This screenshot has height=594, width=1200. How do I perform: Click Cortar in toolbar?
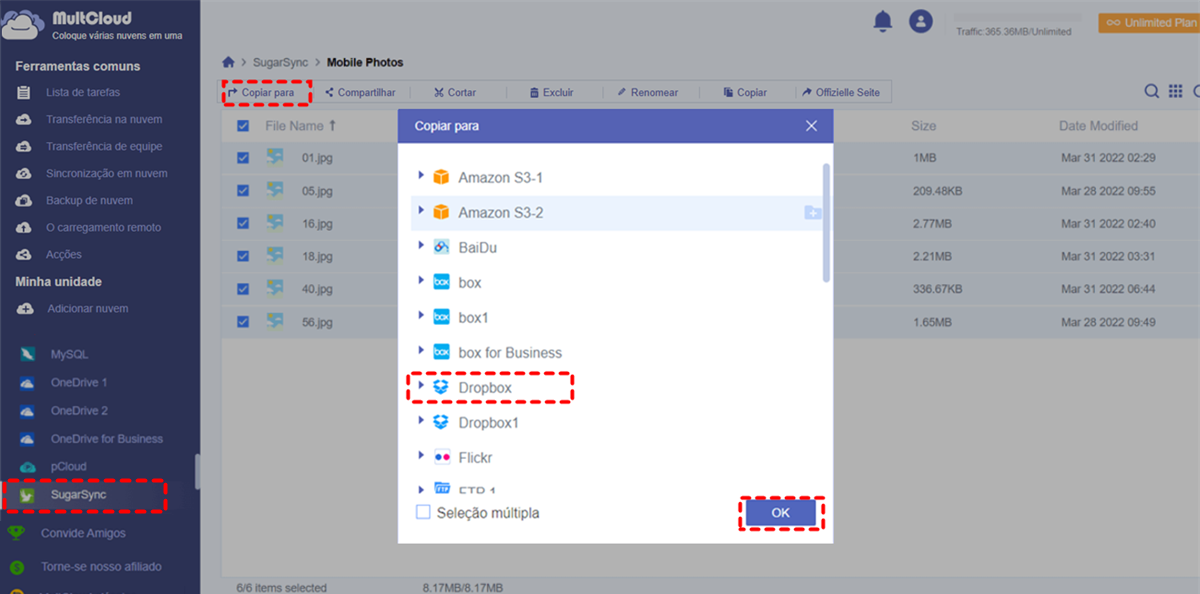coord(454,92)
